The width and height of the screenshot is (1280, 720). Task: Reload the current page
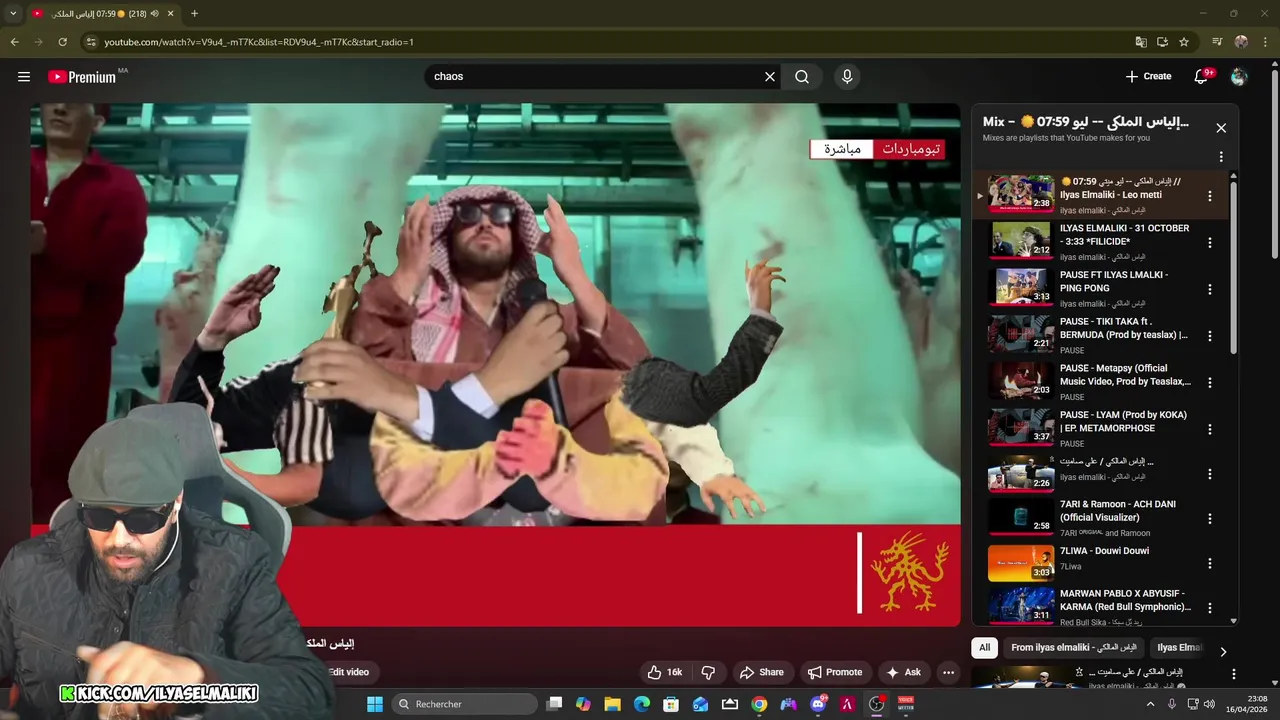(62, 42)
